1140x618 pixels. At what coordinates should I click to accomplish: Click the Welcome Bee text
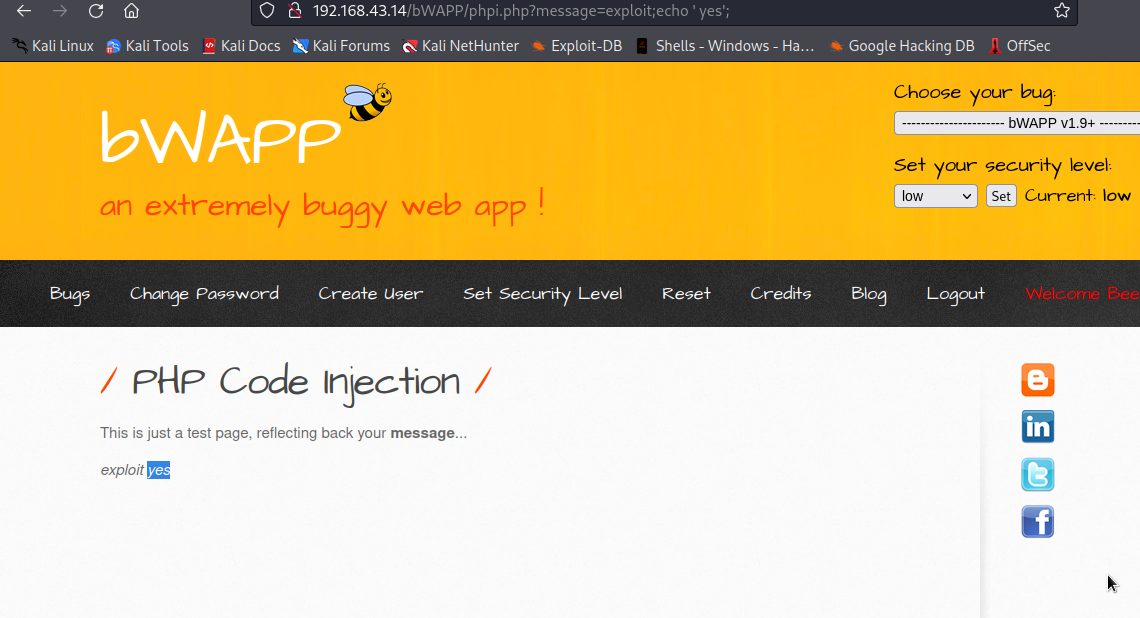click(x=1082, y=294)
